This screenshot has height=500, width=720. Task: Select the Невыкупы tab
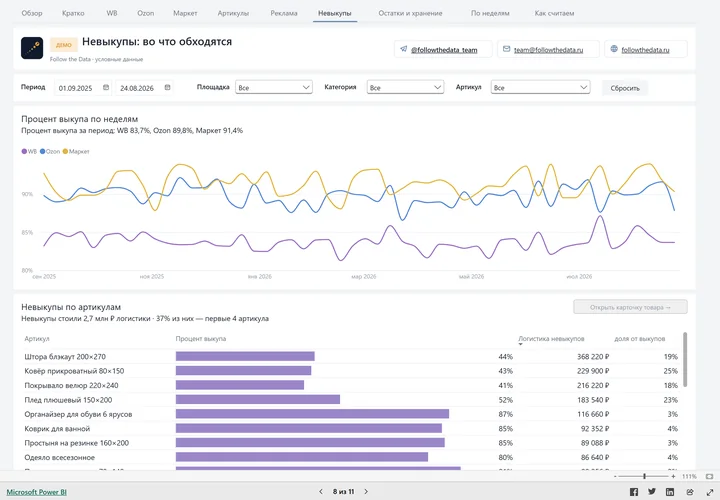click(x=335, y=13)
